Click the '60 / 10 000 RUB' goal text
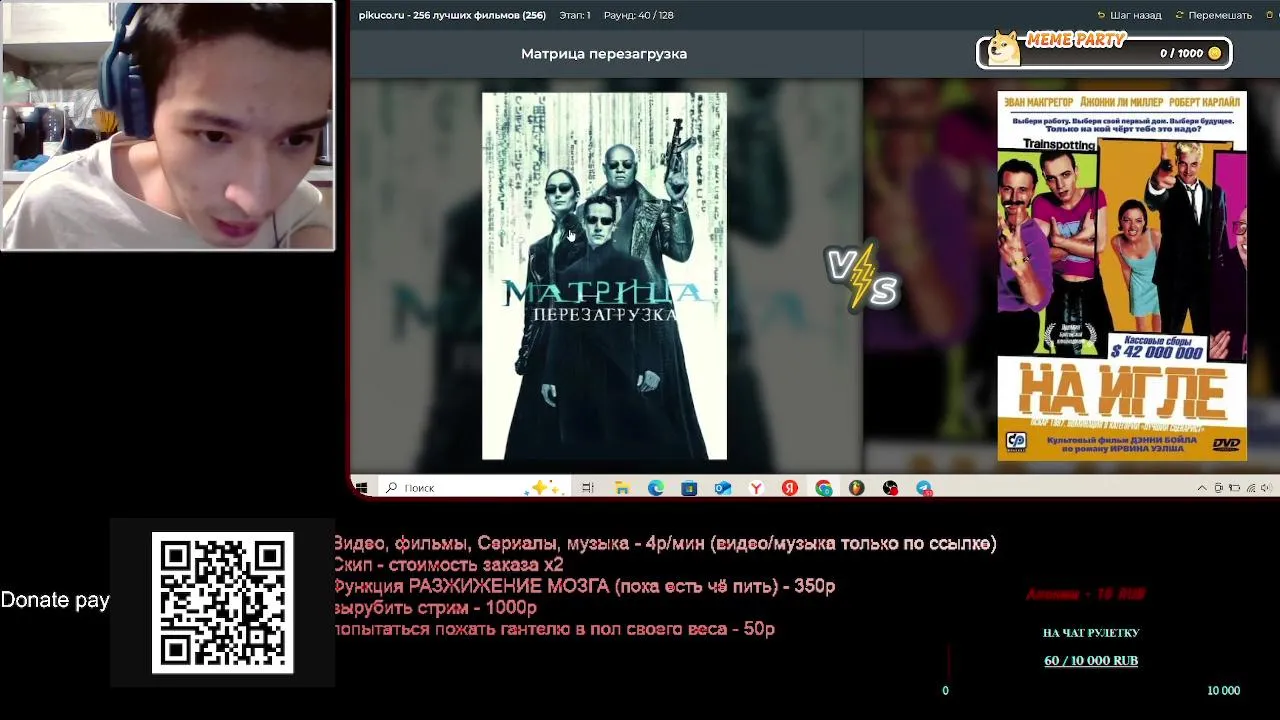Image resolution: width=1280 pixels, height=720 pixels. click(1091, 661)
